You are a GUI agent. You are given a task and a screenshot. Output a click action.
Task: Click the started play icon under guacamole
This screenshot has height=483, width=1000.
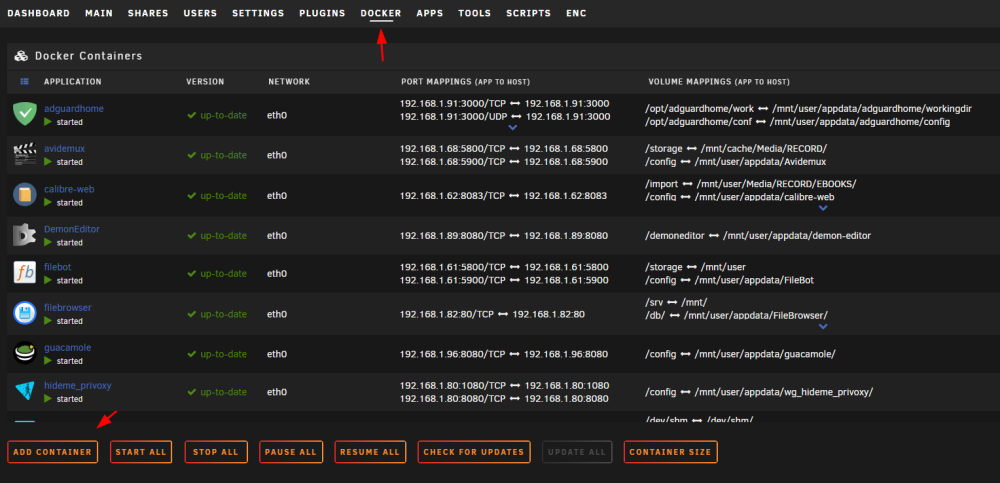tap(48, 360)
